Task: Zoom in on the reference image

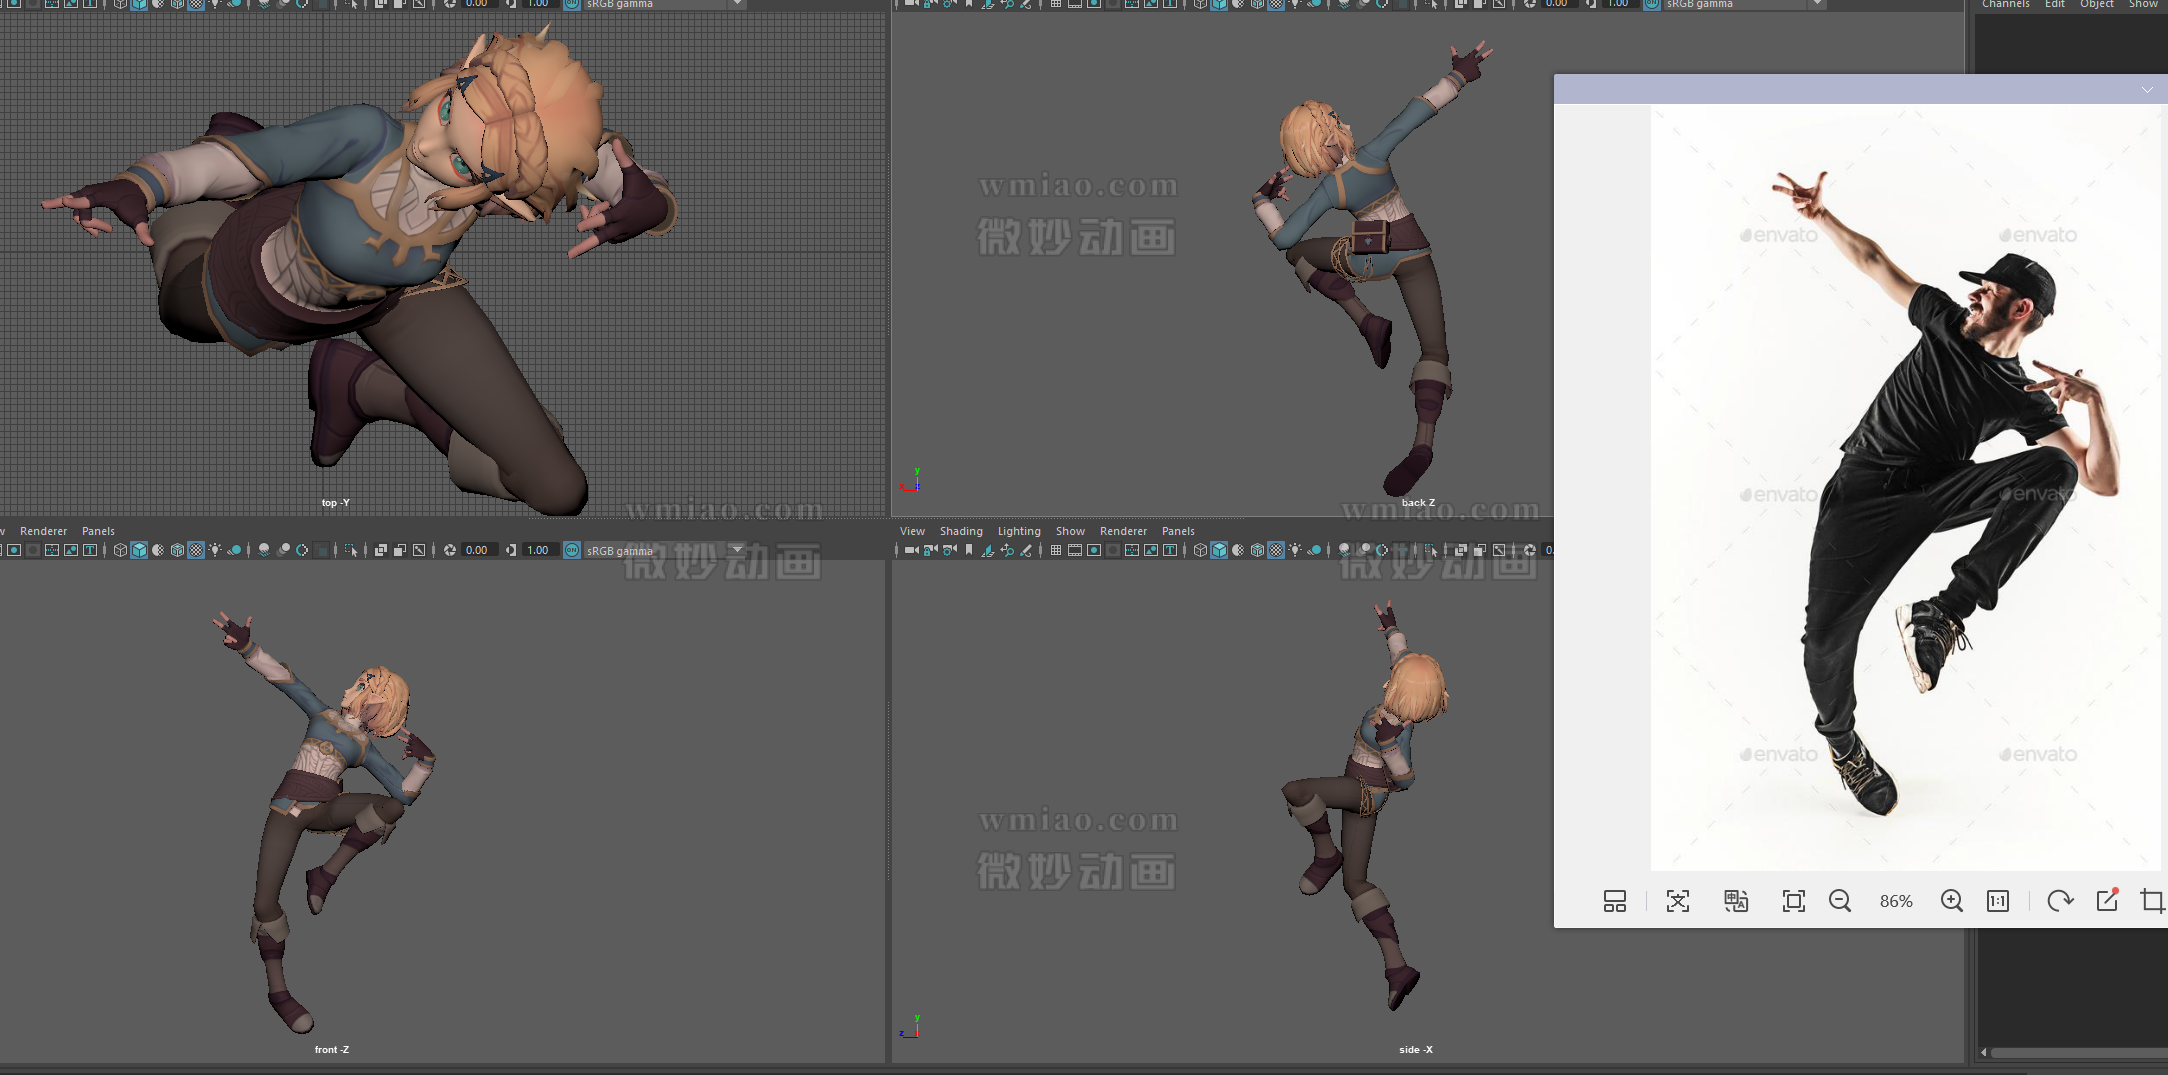Action: (x=1951, y=901)
